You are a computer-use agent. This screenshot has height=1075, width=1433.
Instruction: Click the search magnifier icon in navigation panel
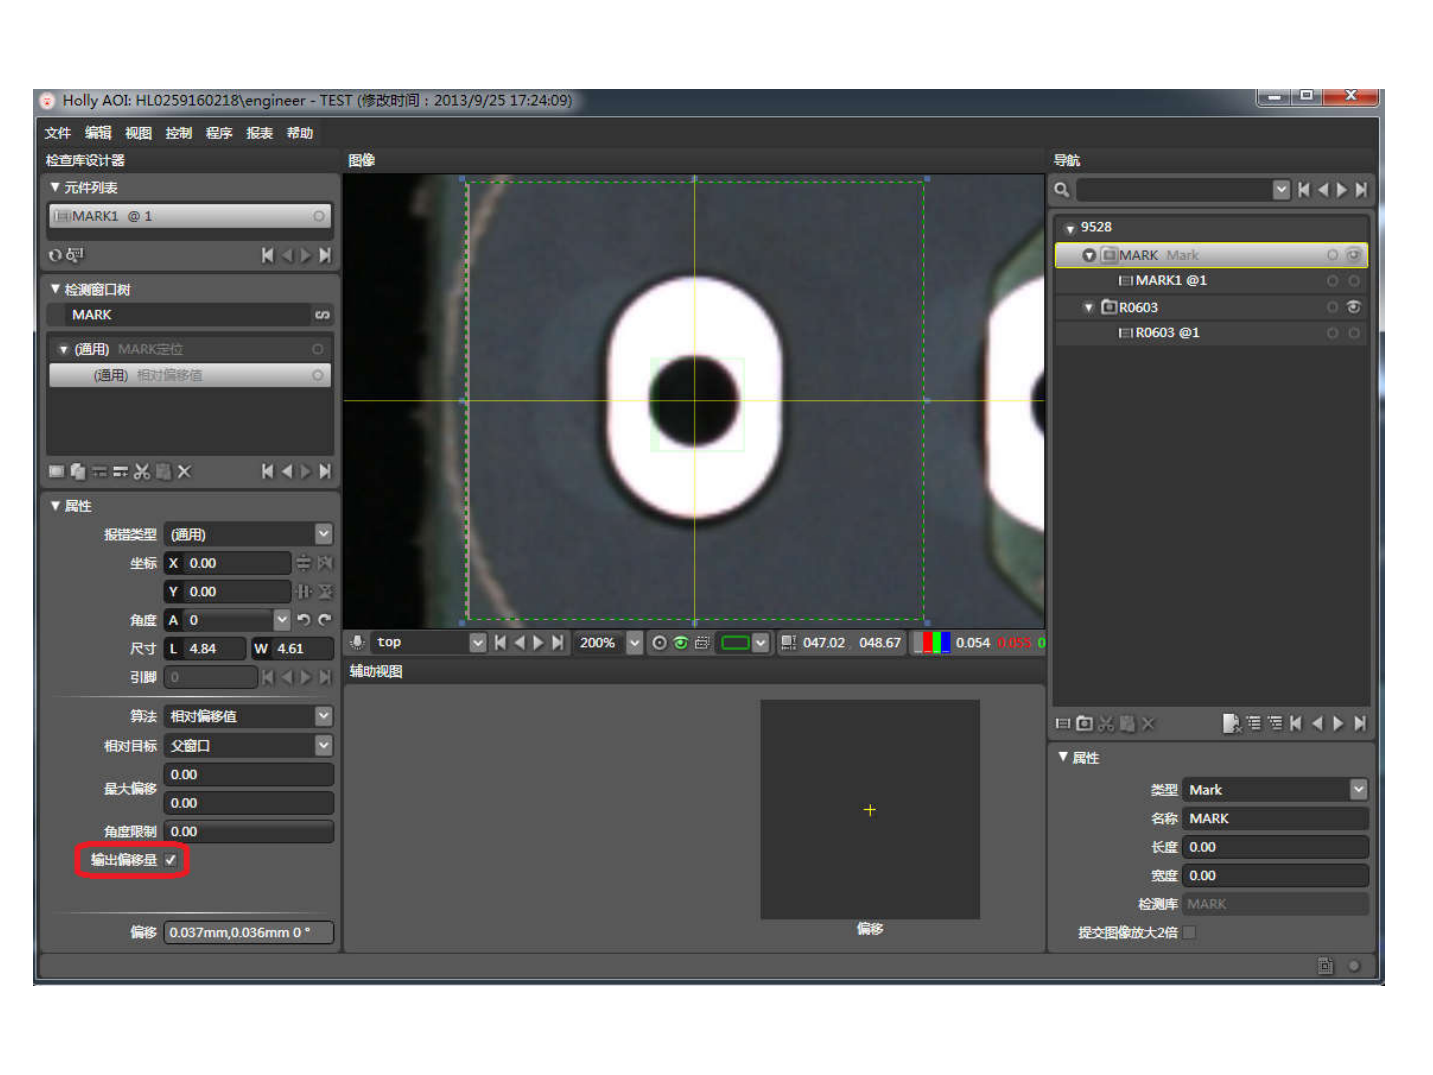[1062, 190]
